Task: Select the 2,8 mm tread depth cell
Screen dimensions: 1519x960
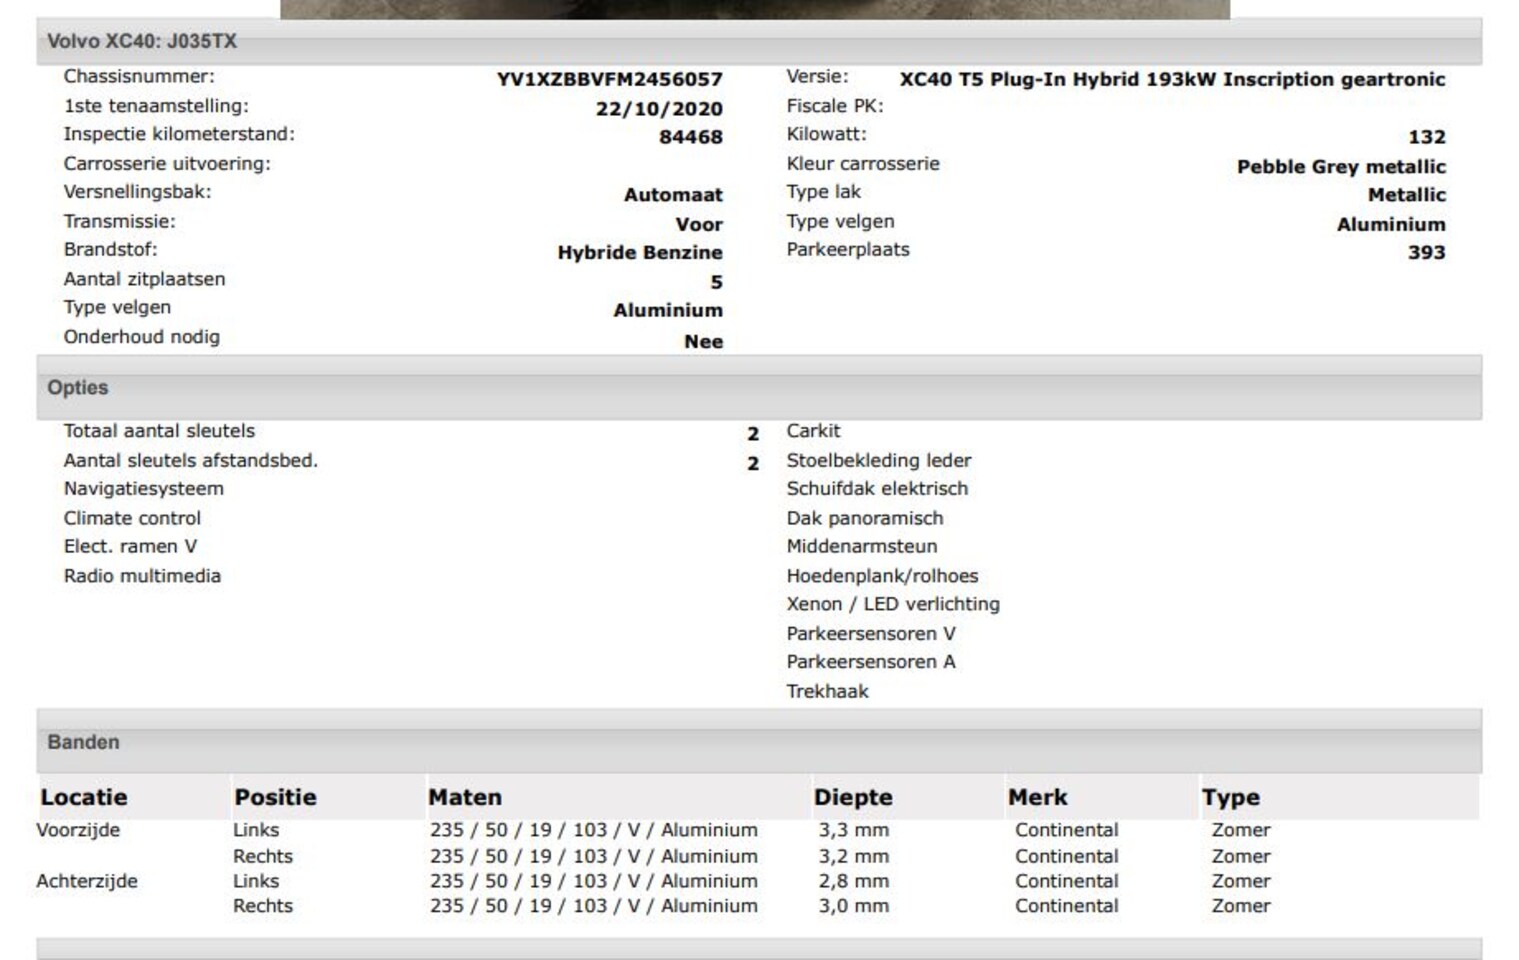Action: point(853,881)
